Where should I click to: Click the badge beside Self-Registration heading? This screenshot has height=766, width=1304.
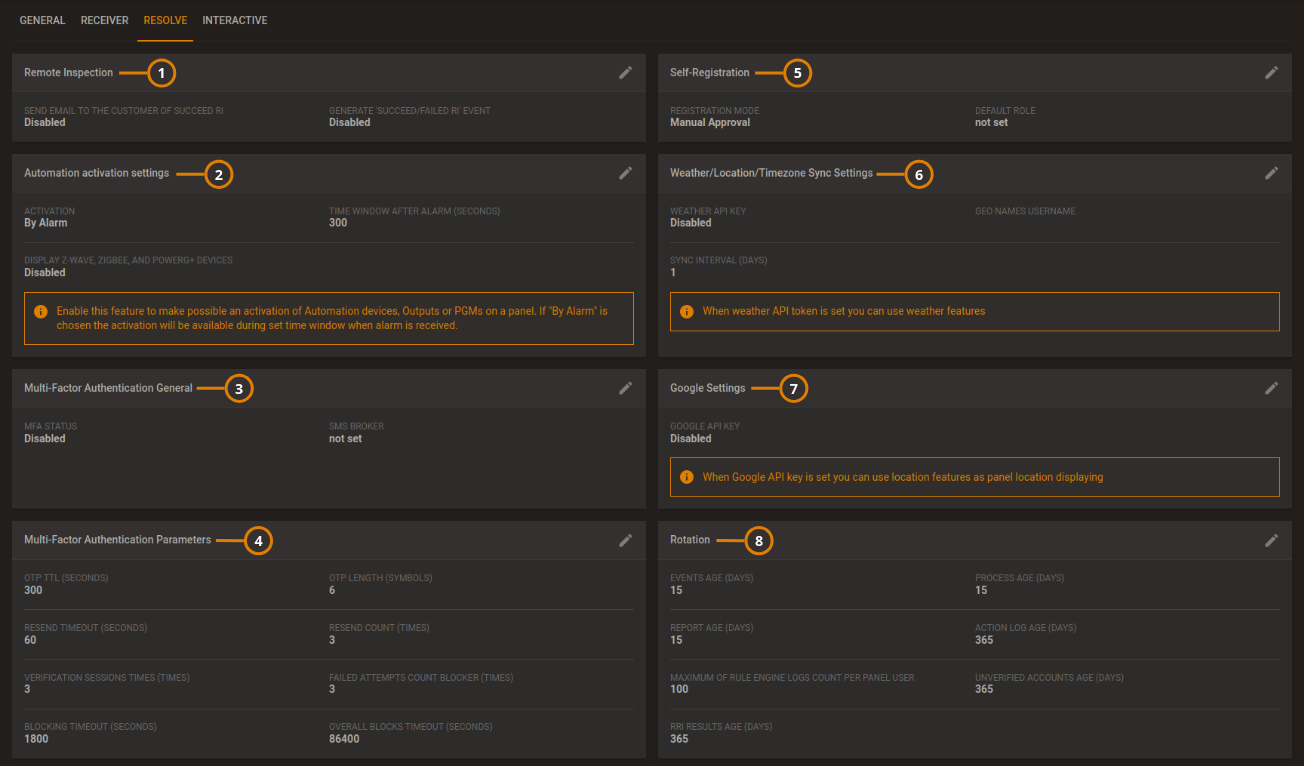coord(799,73)
